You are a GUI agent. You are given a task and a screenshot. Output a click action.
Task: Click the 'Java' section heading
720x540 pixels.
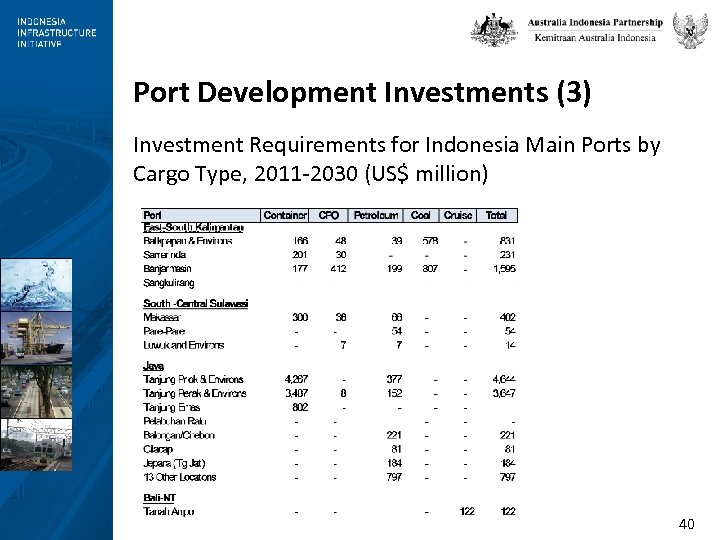point(153,366)
